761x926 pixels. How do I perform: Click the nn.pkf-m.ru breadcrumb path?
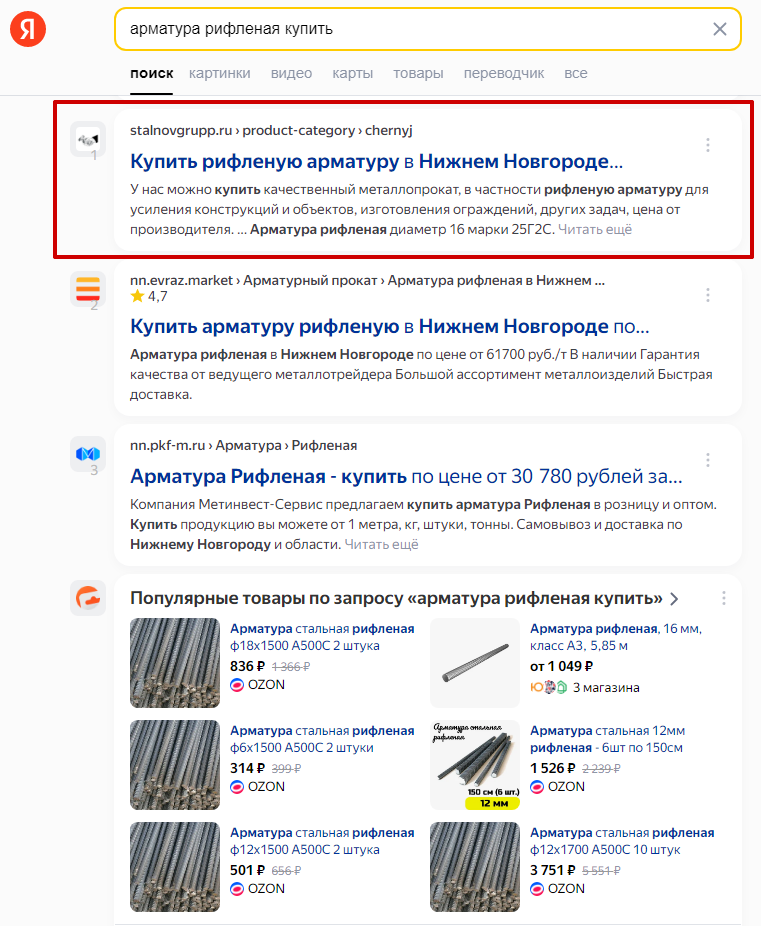coord(243,445)
